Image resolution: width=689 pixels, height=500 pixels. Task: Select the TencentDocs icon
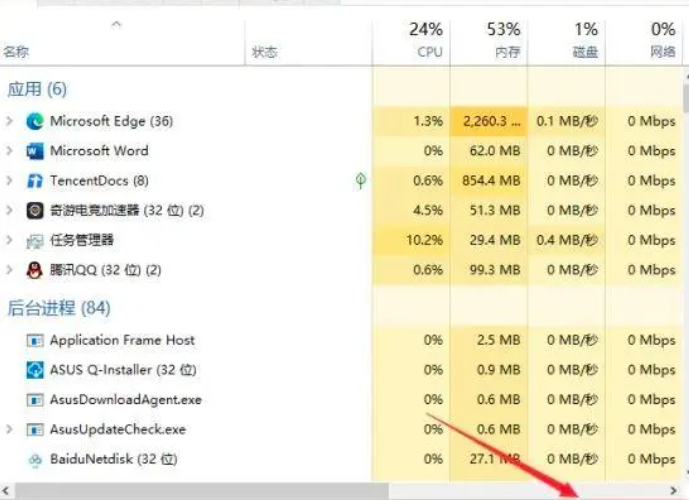click(x=35, y=181)
